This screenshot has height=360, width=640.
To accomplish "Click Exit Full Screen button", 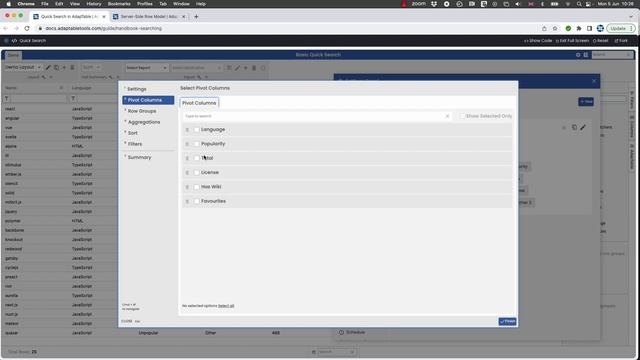I will (x=572, y=41).
